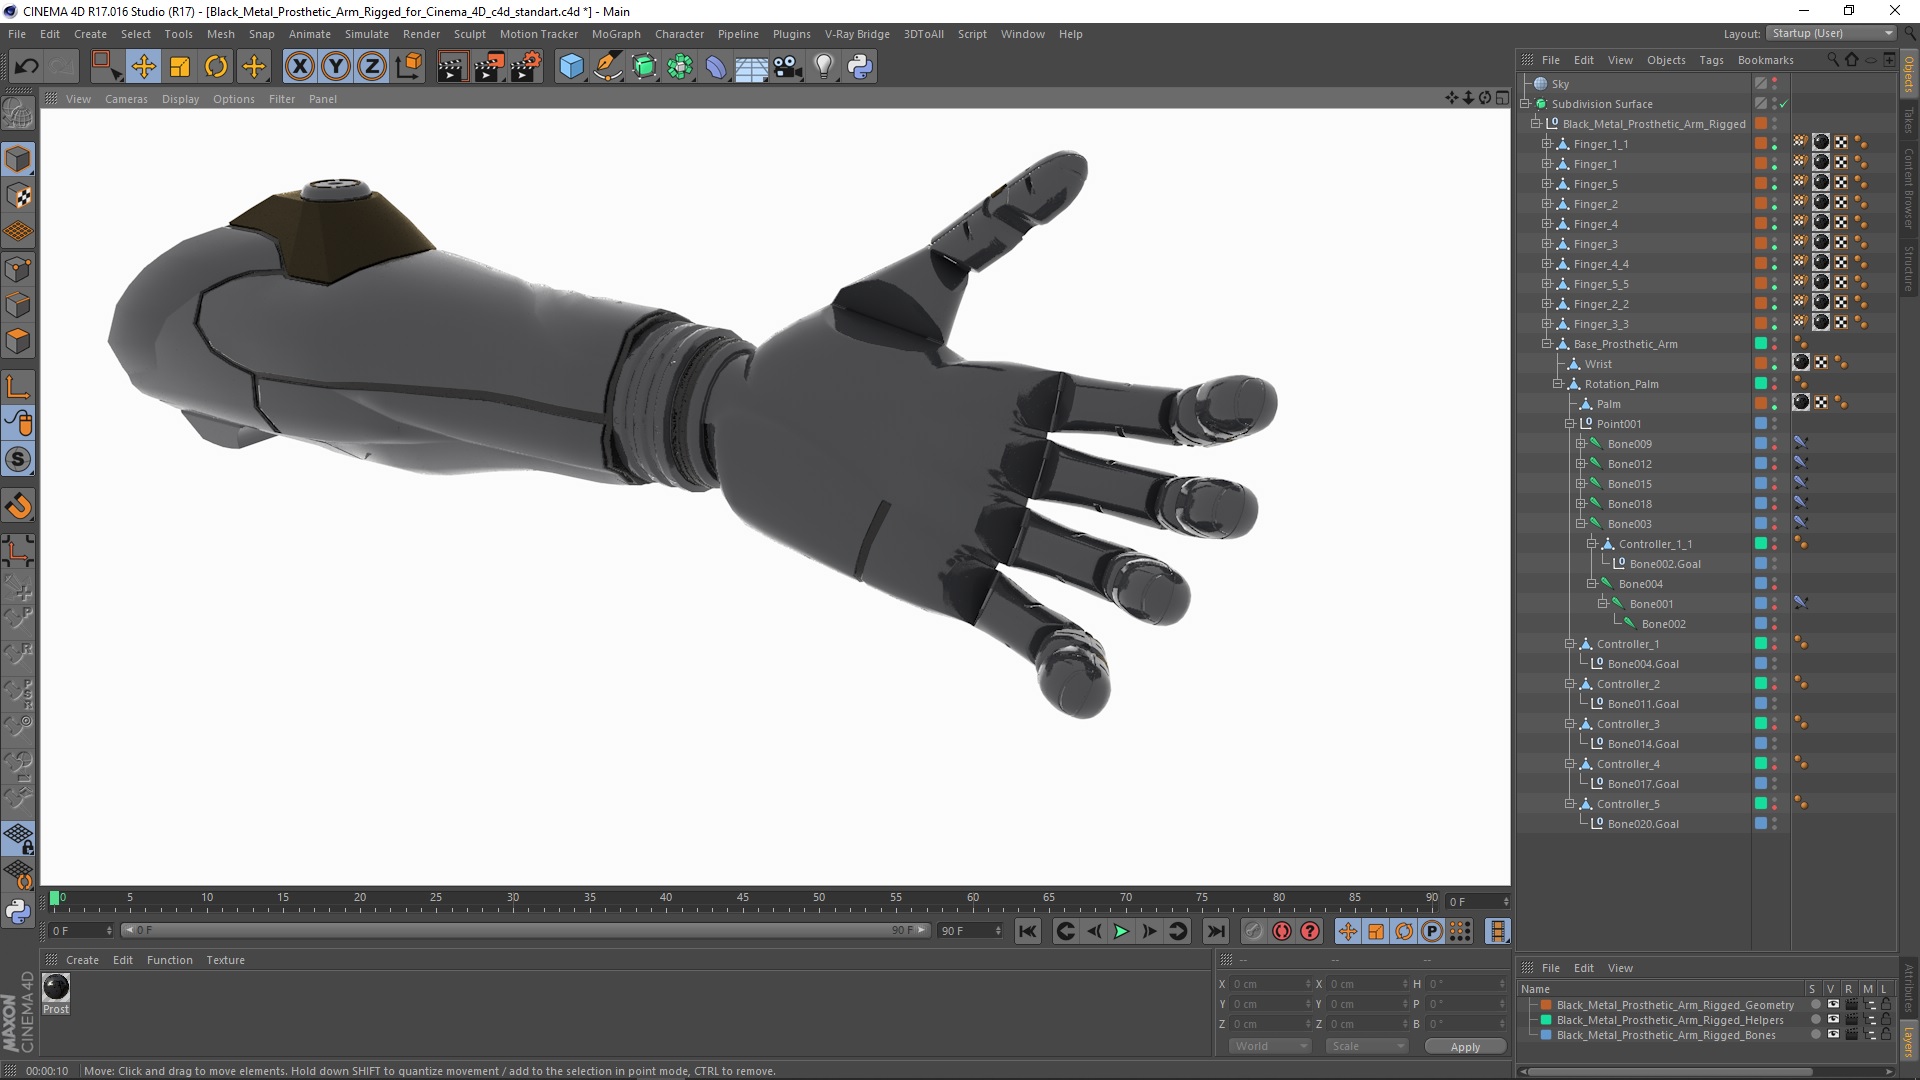Viewport: 1920px width, 1080px height.
Task: Open the Layout Startup dropdown
Action: coord(1830,33)
